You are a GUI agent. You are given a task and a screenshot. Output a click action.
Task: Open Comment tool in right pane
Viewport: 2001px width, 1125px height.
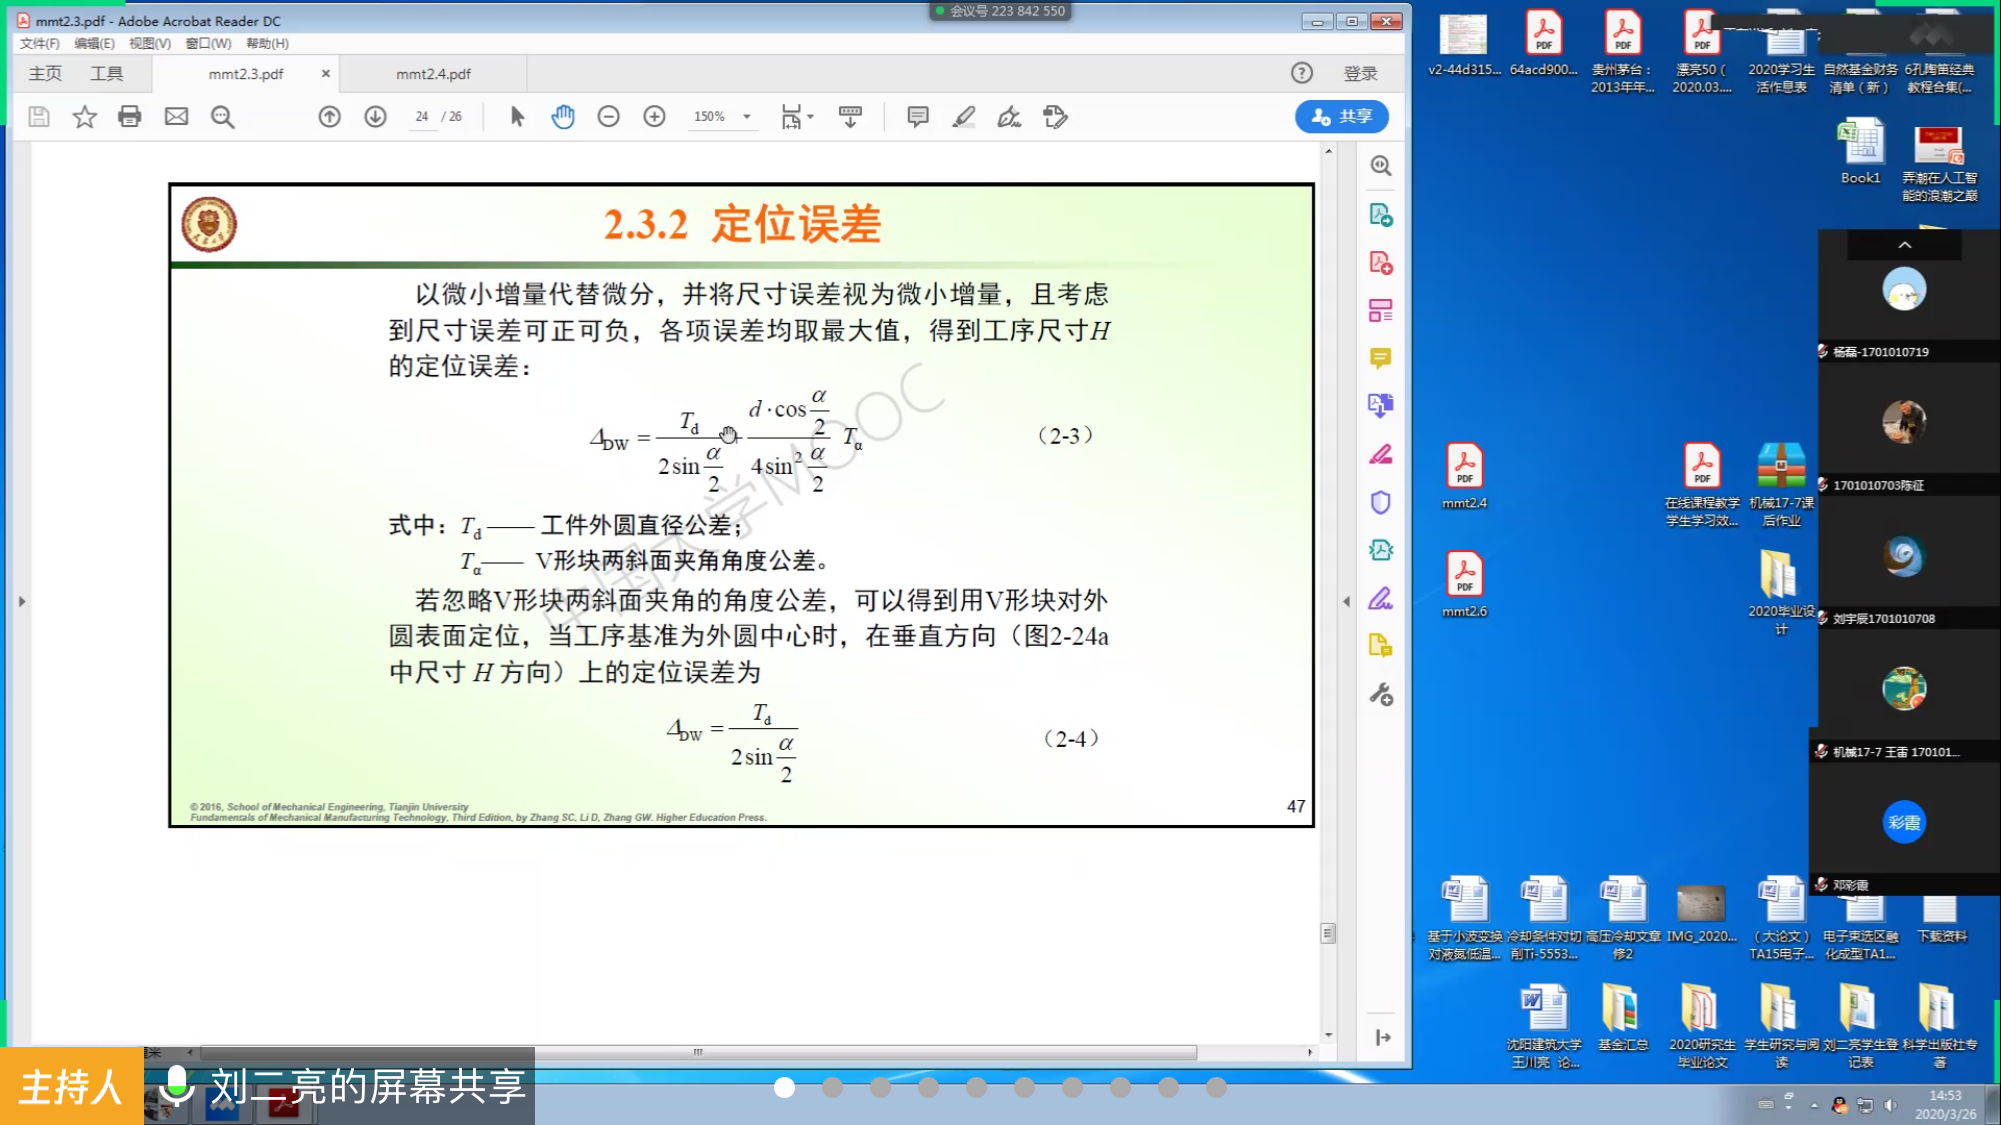tap(1380, 358)
